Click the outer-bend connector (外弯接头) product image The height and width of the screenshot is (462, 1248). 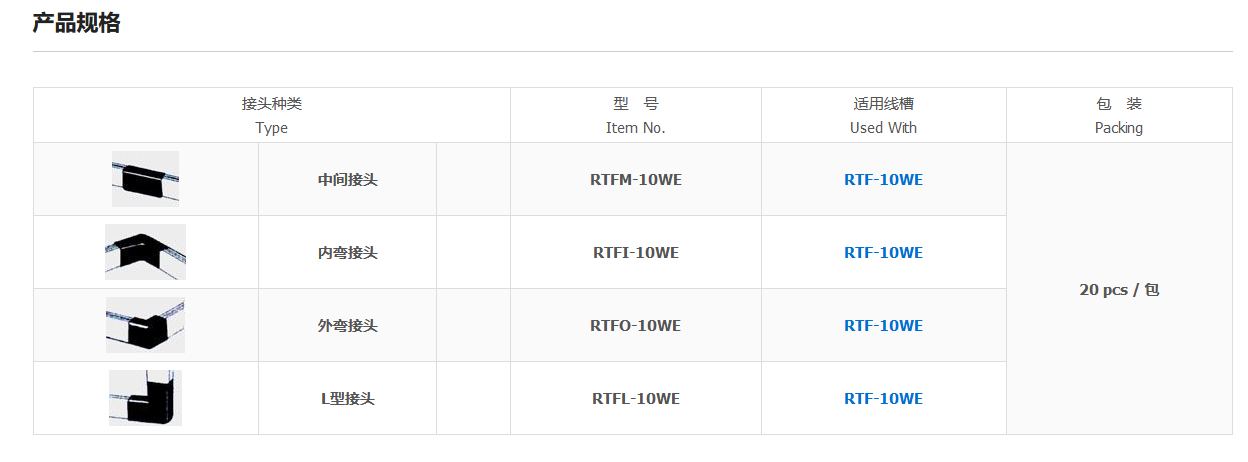coord(145,325)
